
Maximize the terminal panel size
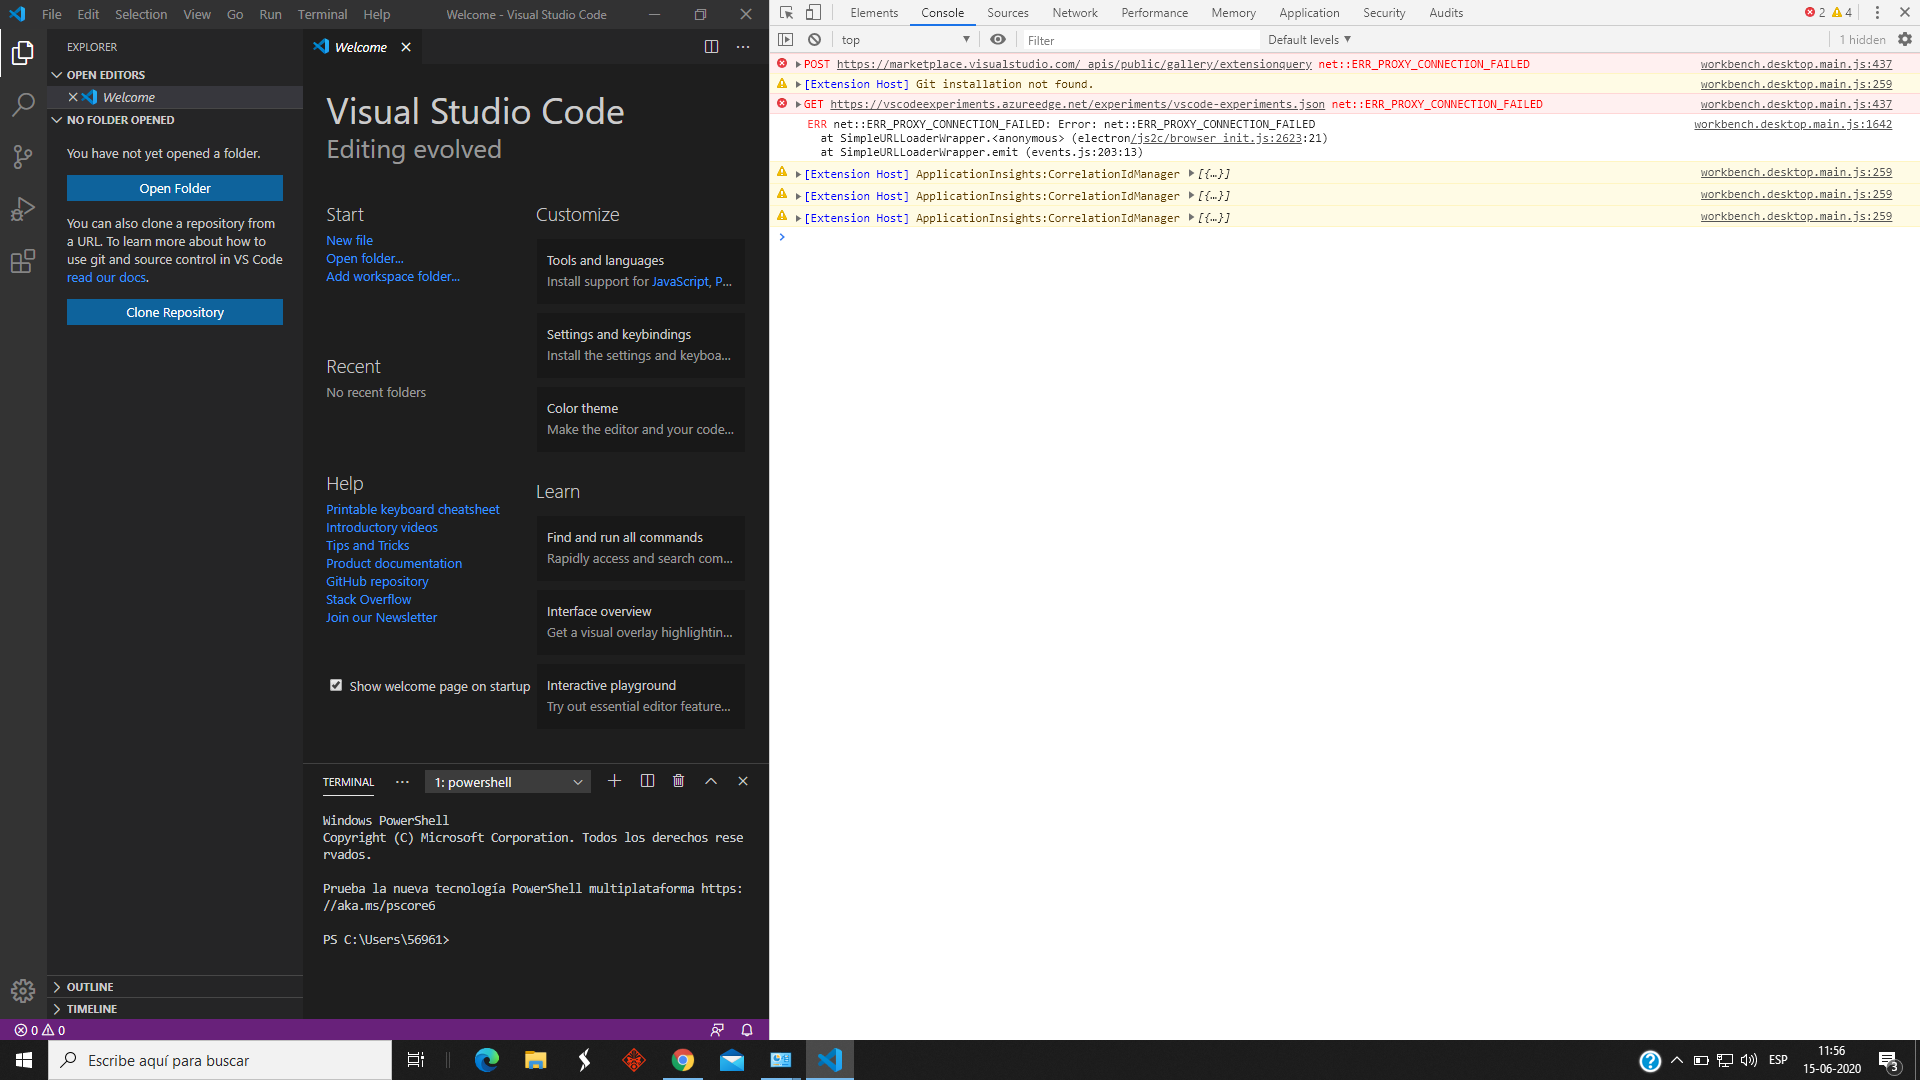[711, 781]
